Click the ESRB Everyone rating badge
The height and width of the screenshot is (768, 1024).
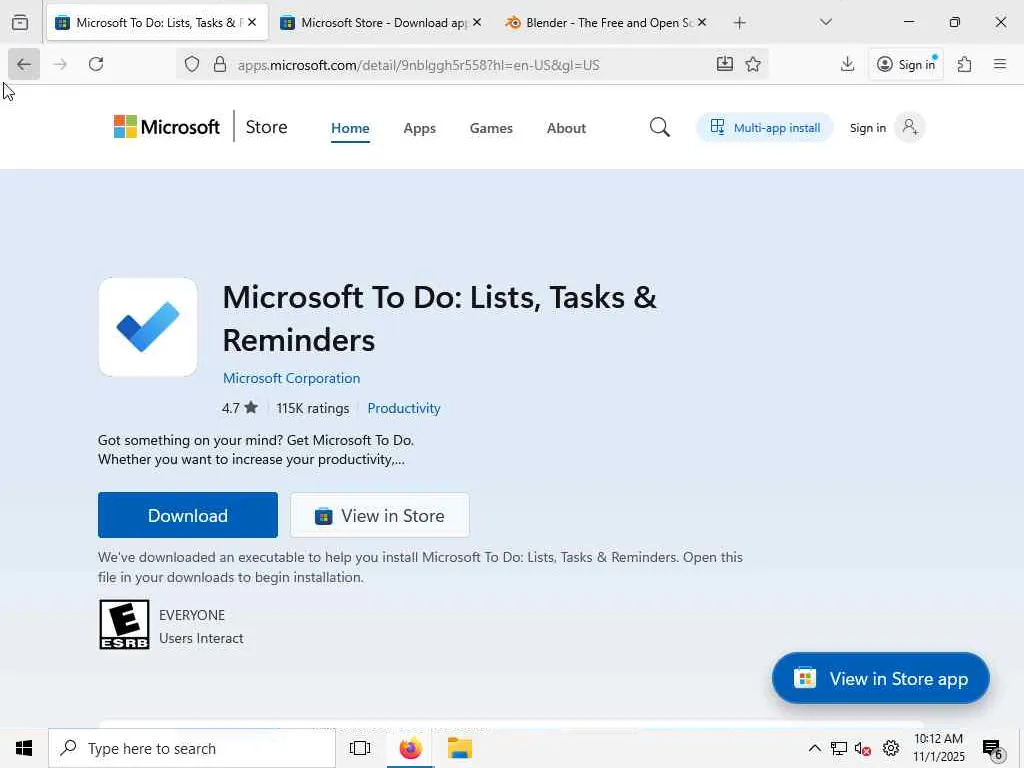(124, 624)
